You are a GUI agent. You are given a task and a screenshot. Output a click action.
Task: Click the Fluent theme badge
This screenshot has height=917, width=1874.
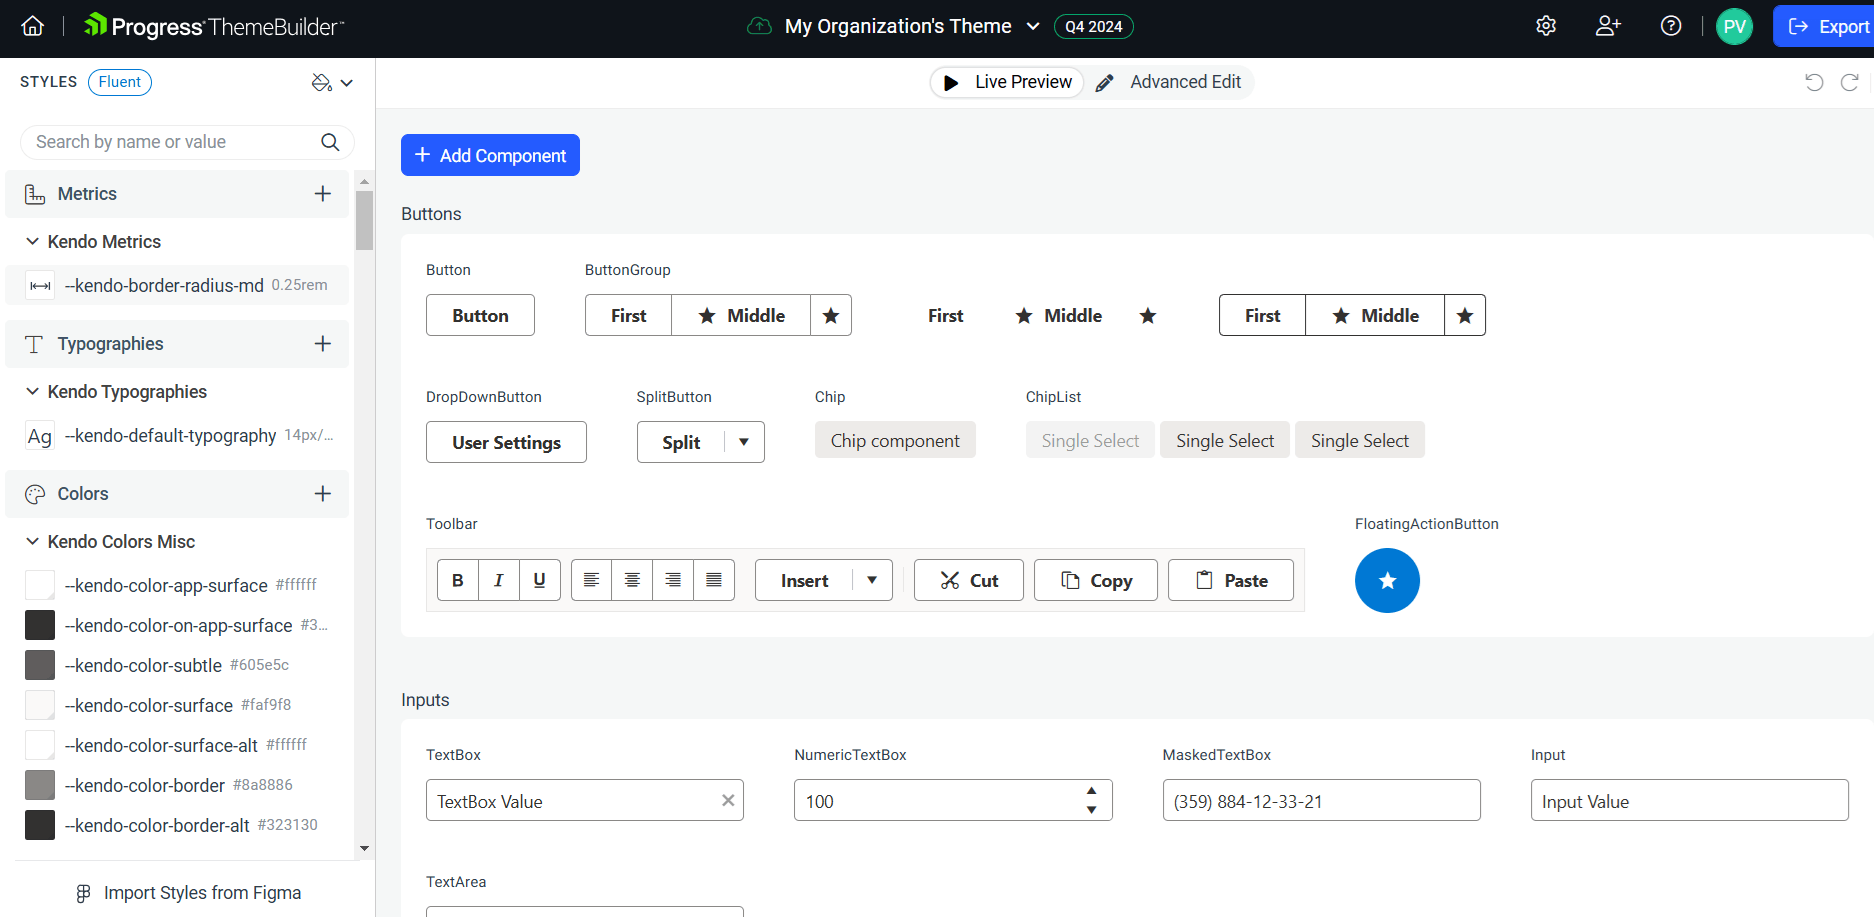[x=120, y=82]
